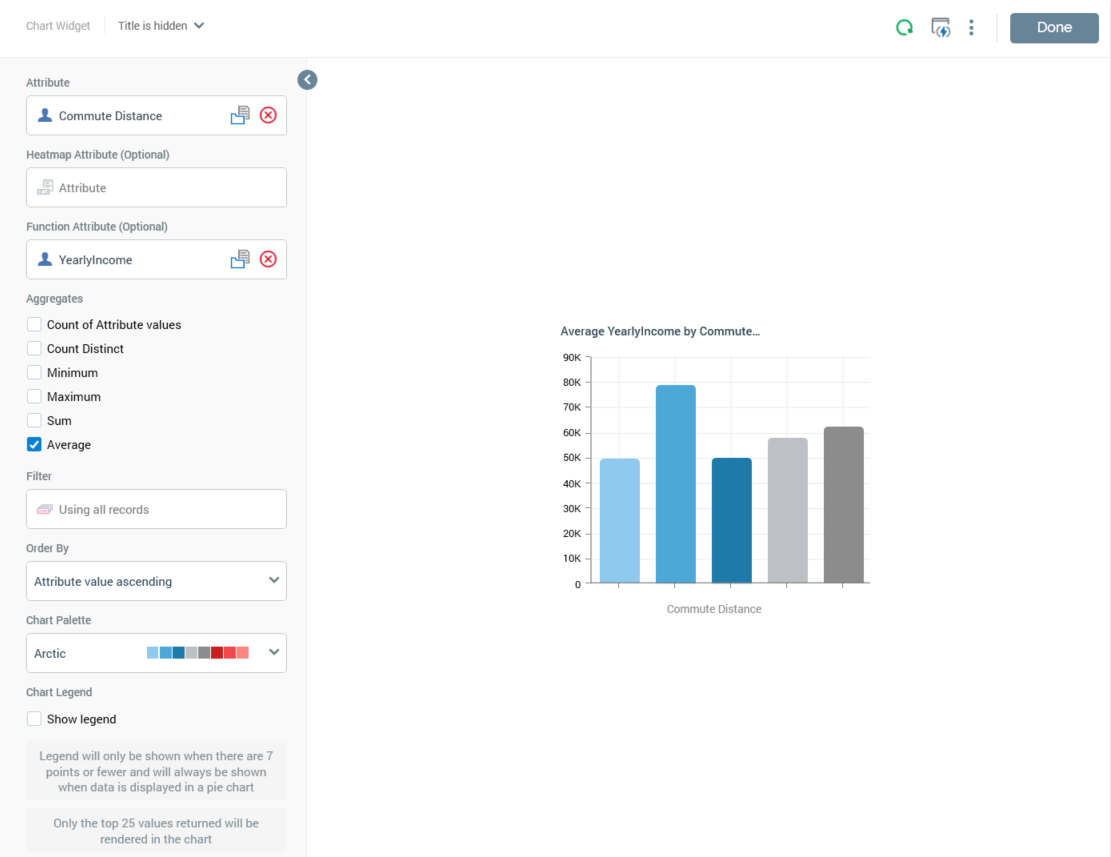The height and width of the screenshot is (857, 1111).
Task: Remove the YearlyIncome function attribute
Action: [268, 260]
